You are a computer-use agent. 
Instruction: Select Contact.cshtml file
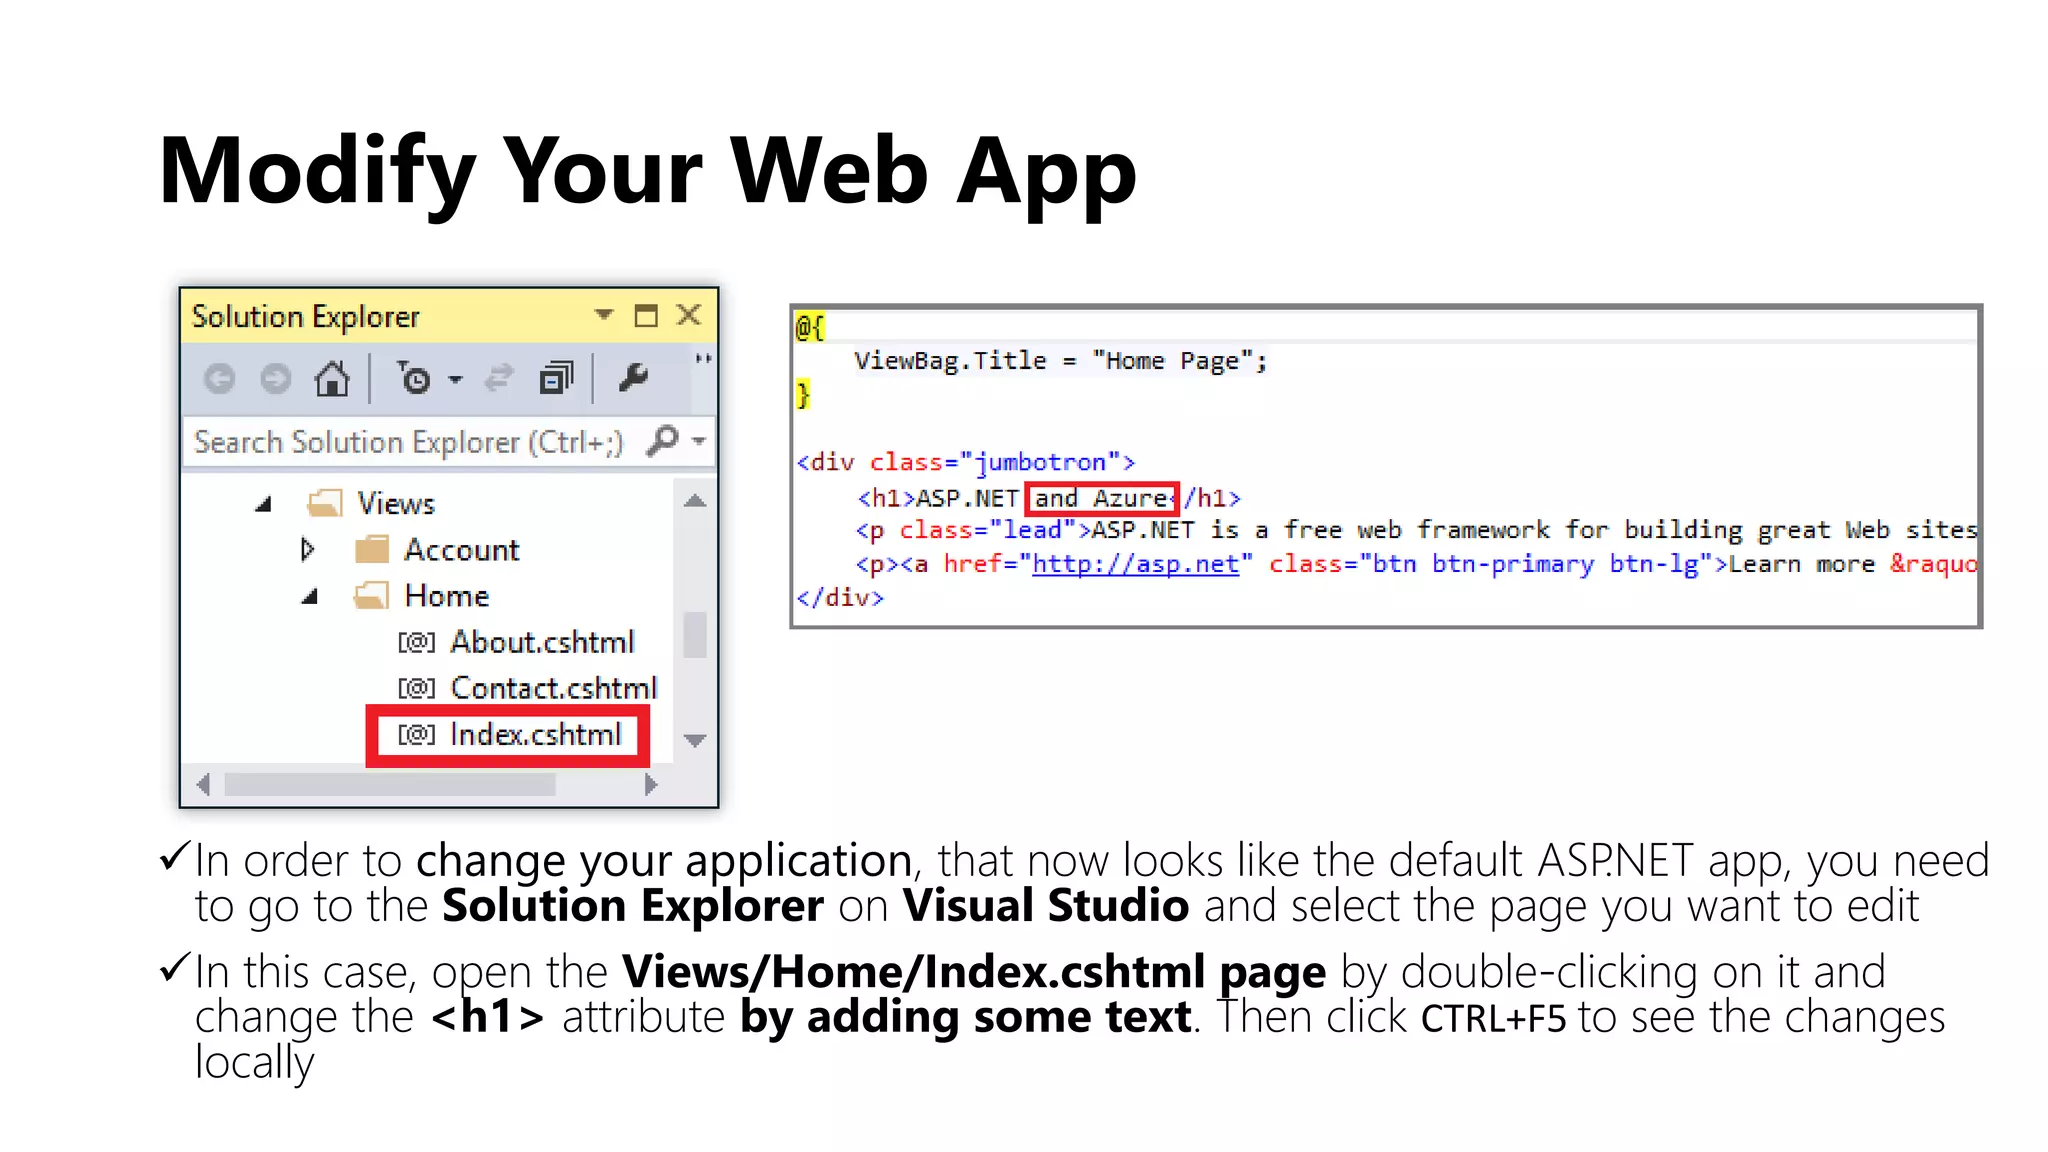[554, 688]
